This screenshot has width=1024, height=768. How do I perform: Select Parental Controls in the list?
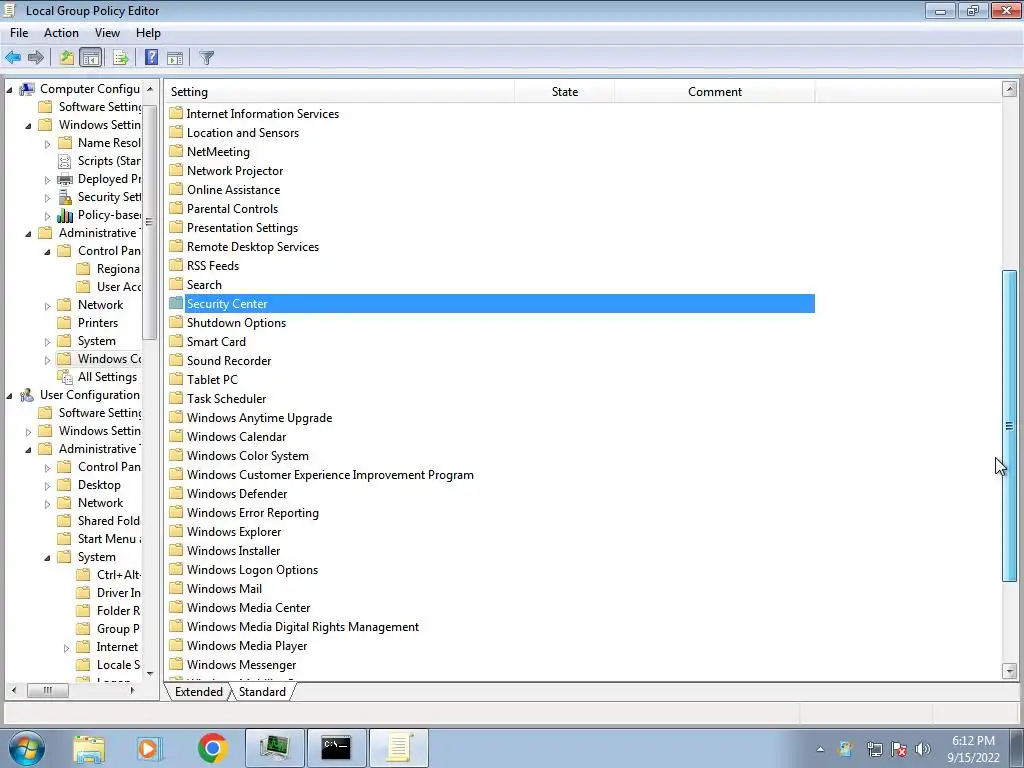(232, 208)
